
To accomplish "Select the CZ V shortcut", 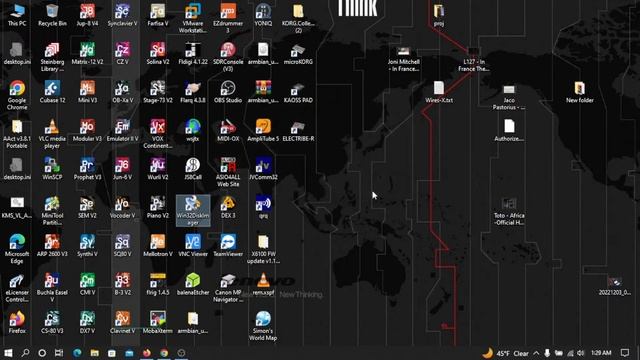I will [x=122, y=54].
